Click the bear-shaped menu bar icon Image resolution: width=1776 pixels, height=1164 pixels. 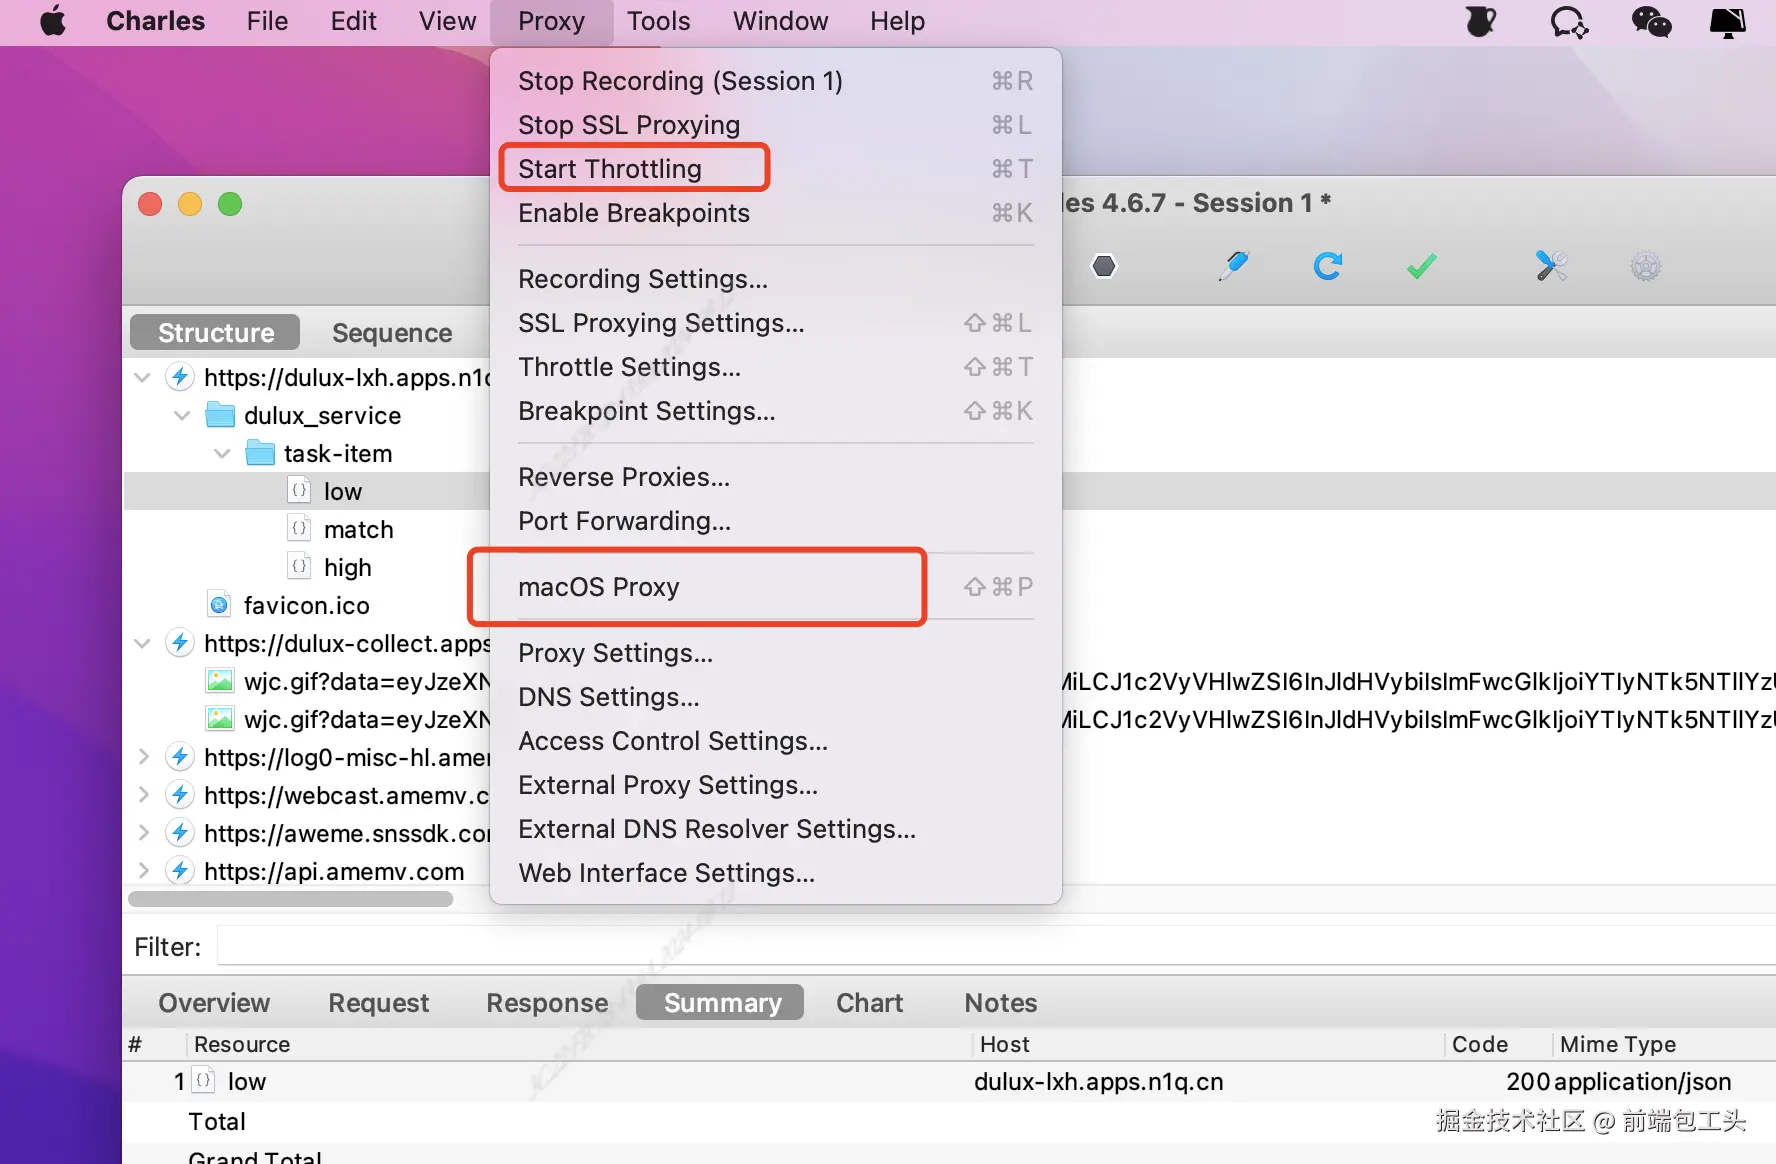1480,21
